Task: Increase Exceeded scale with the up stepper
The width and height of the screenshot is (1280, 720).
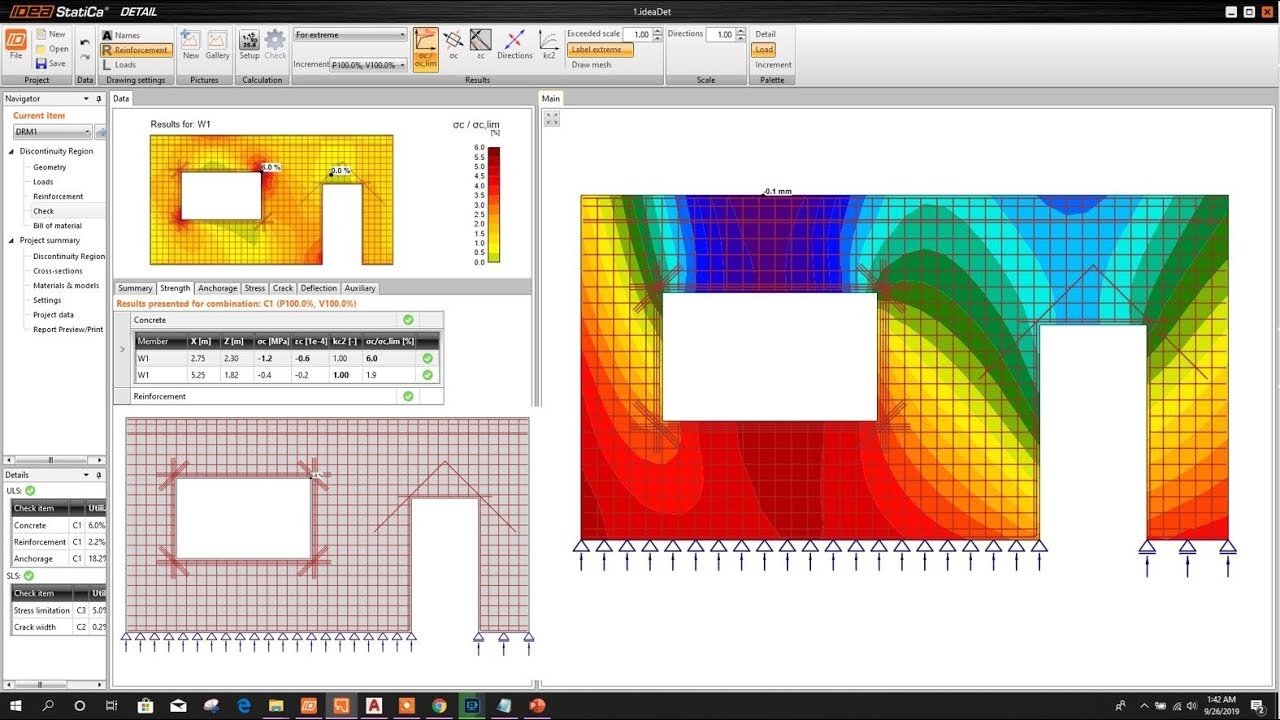Action: point(658,29)
